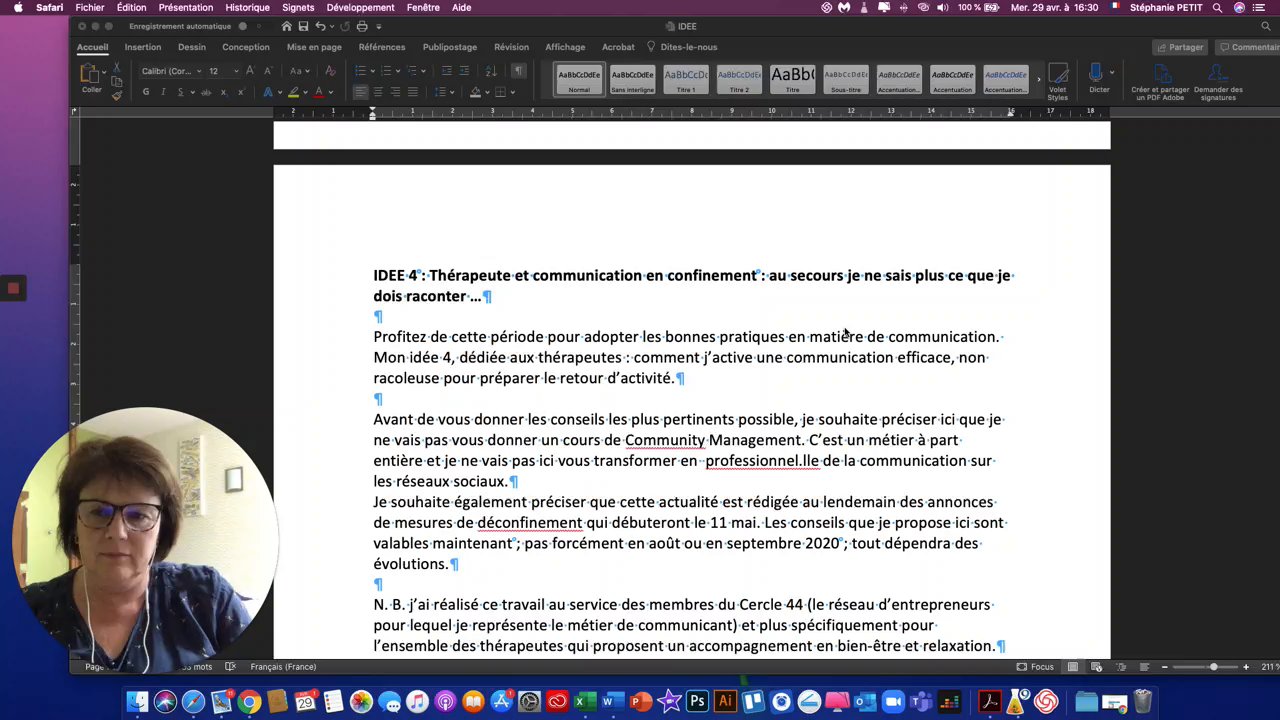The image size is (1280, 720).
Task: Toggle superscript formatting
Action: click(240, 92)
